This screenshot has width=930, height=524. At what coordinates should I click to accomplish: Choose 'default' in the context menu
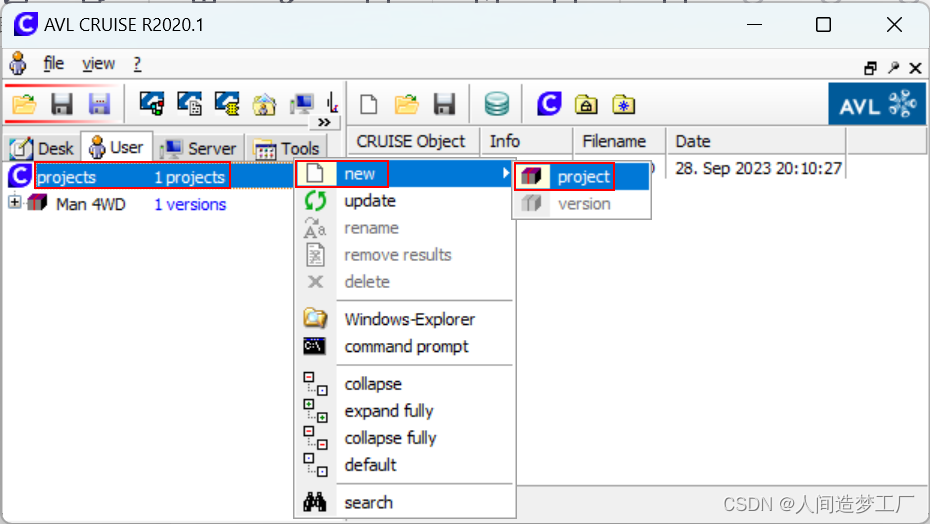(405, 465)
